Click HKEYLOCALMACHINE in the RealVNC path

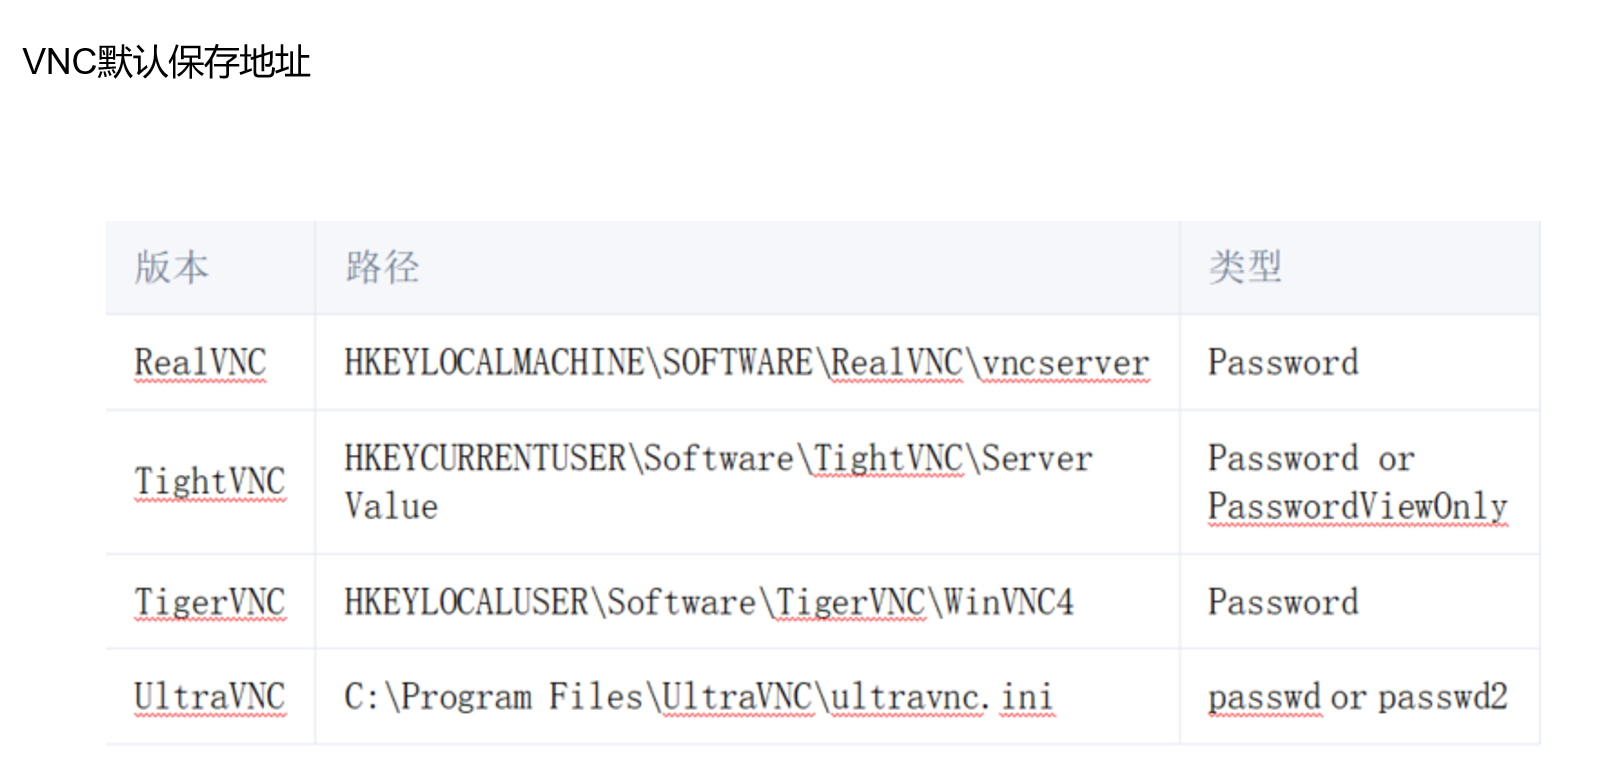(494, 362)
